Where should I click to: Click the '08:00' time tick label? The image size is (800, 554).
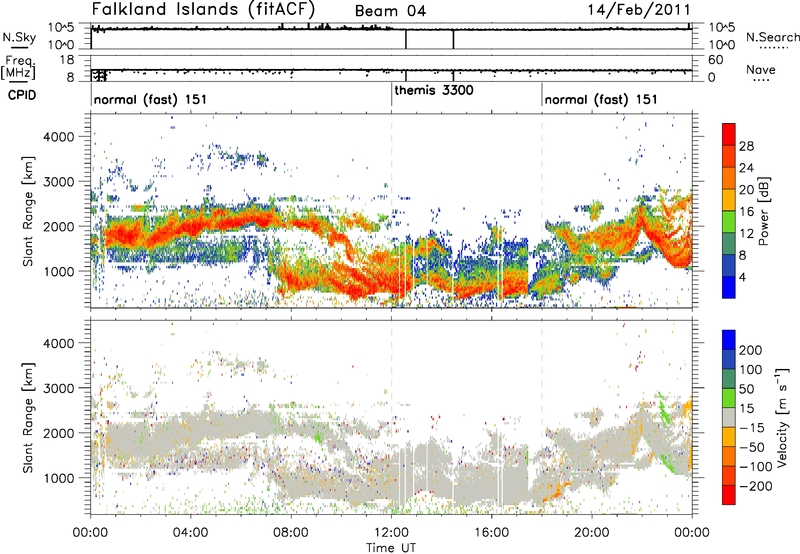[x=291, y=533]
